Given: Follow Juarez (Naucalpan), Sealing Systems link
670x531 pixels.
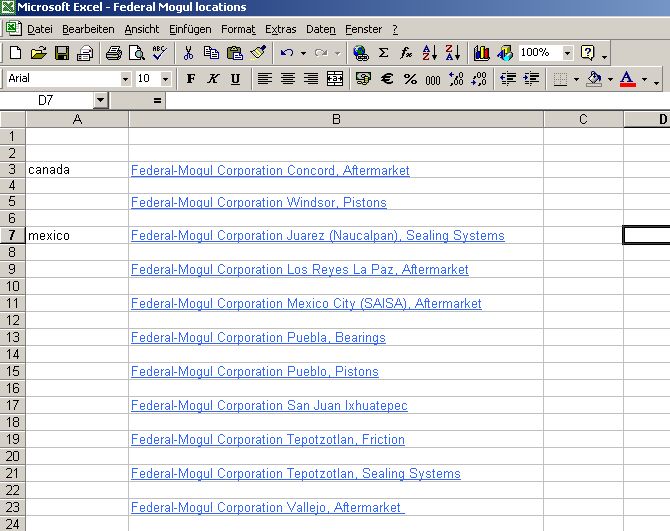Looking at the screenshot, I should click(317, 235).
